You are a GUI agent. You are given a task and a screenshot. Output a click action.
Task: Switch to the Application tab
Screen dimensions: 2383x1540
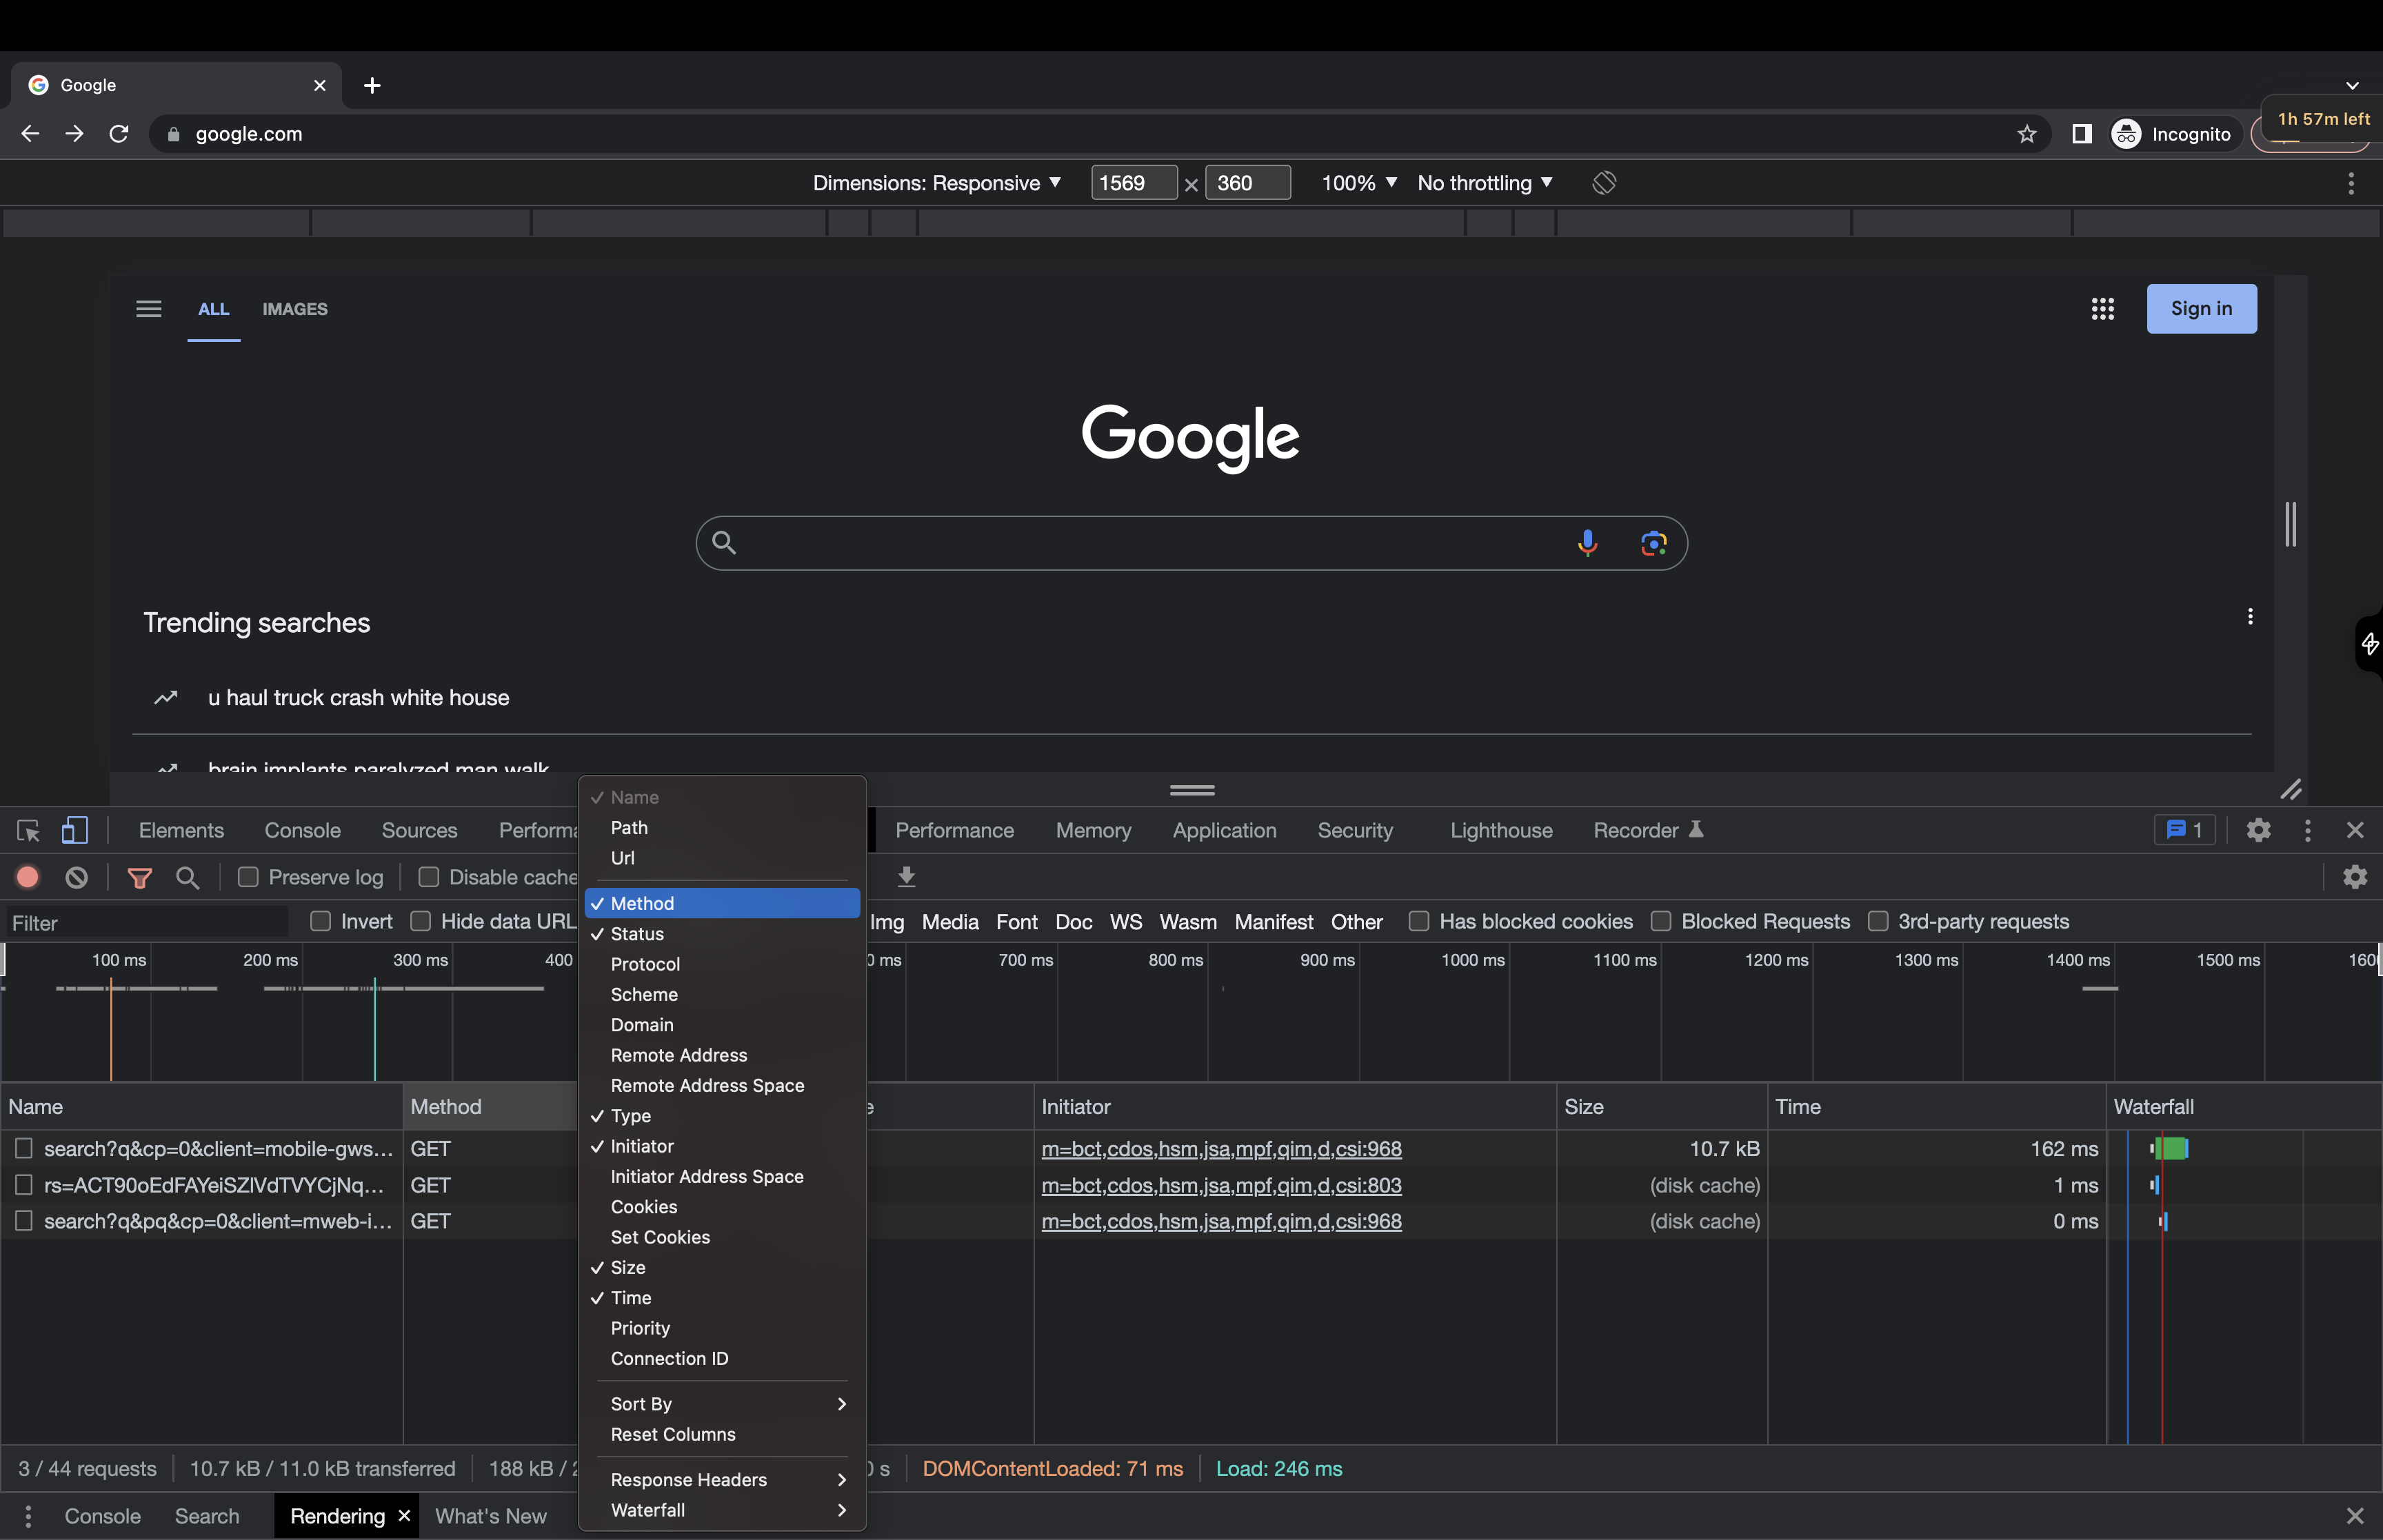coord(1224,831)
